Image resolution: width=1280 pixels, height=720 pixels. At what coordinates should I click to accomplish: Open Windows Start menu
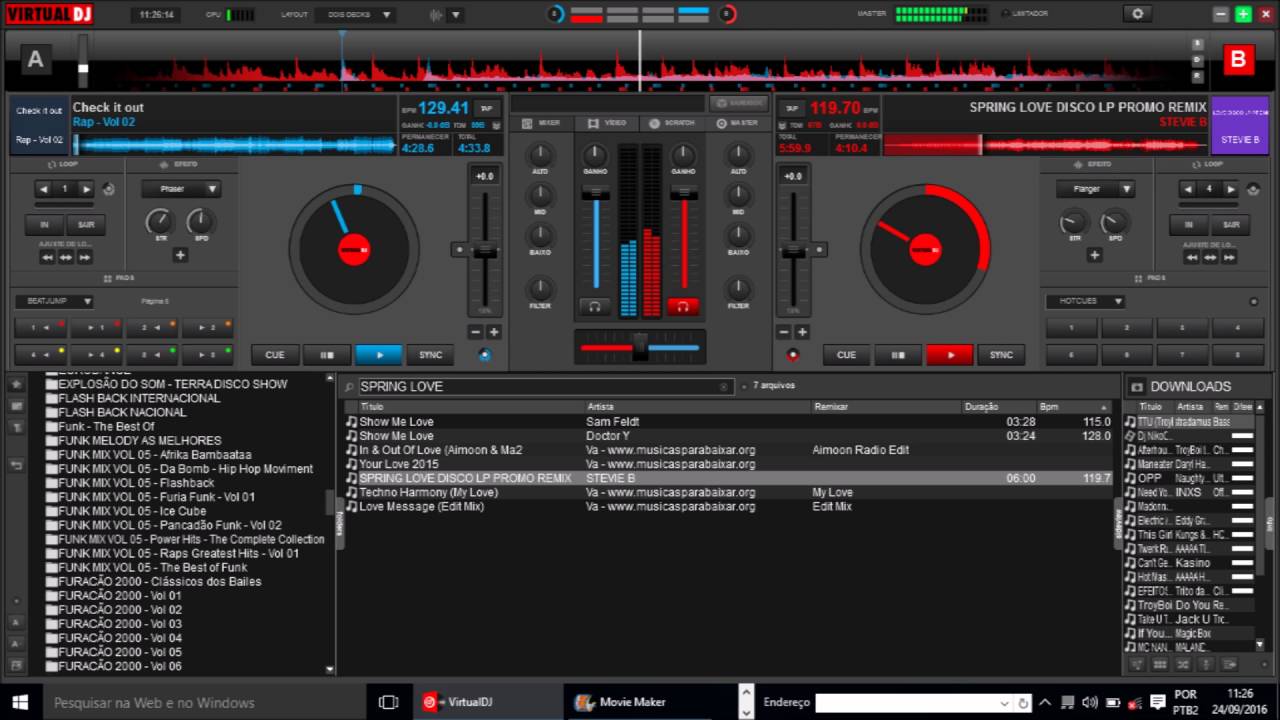(20, 701)
